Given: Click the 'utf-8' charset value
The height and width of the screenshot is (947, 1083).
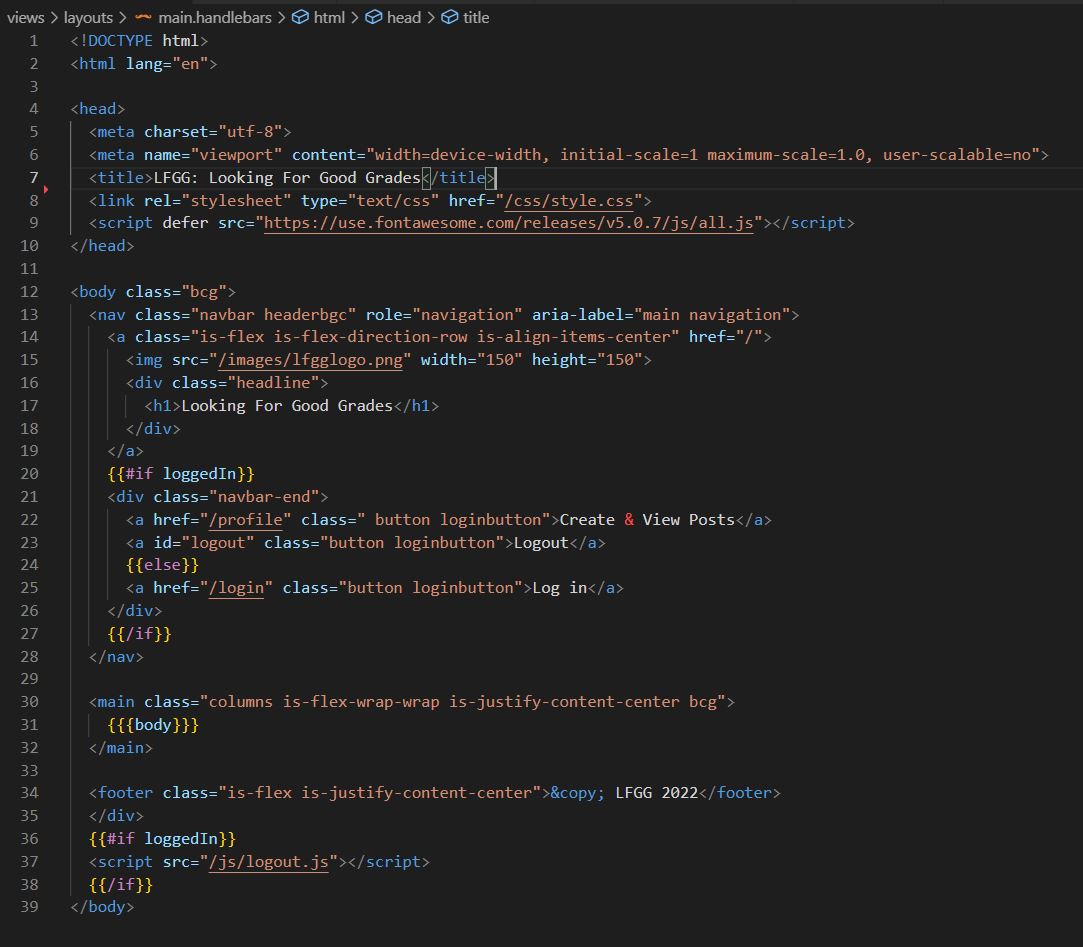Looking at the screenshot, I should [x=250, y=132].
